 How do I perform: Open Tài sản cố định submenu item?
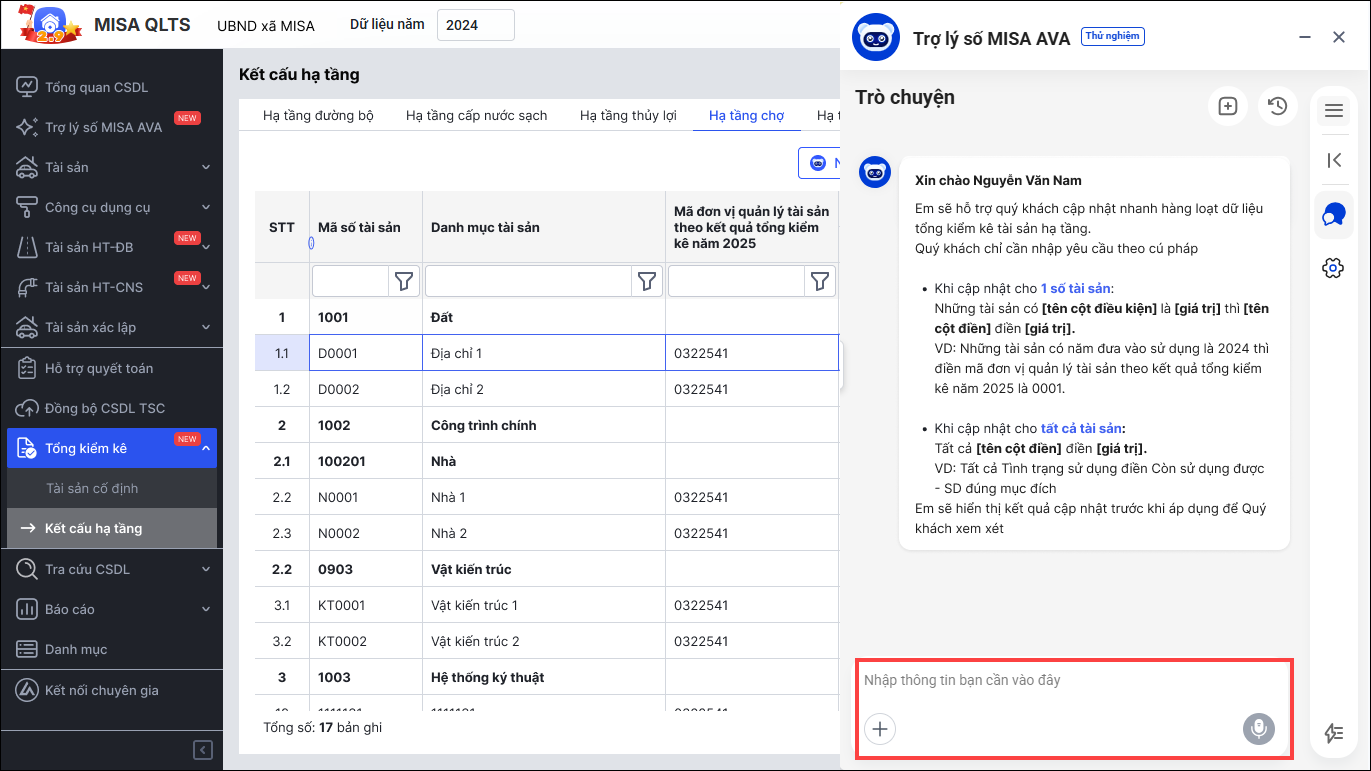92,488
